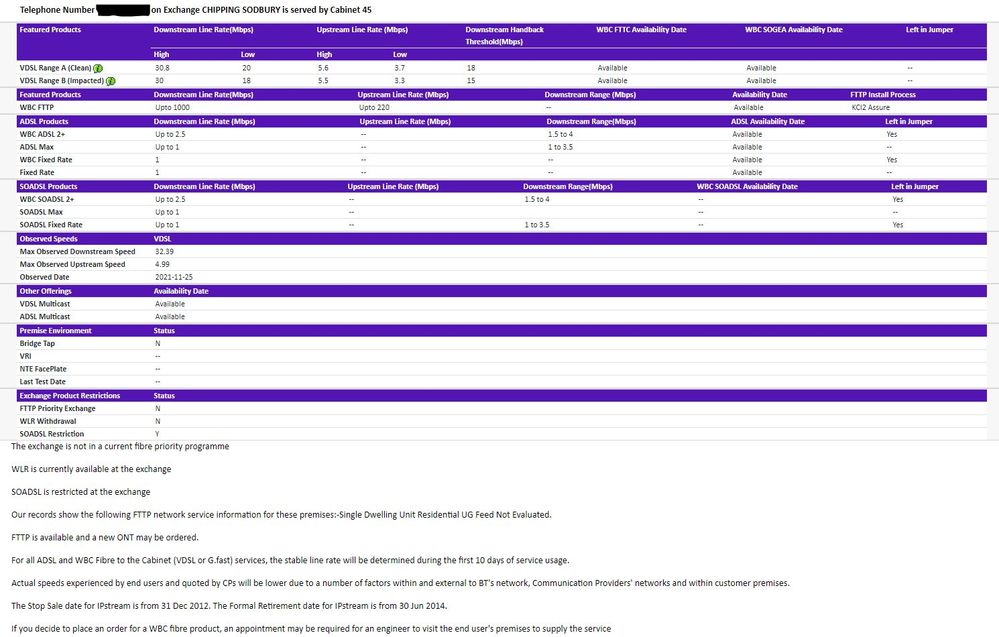999x637 pixels.
Task: Click the ADSL Products section header
Action: click(46, 121)
